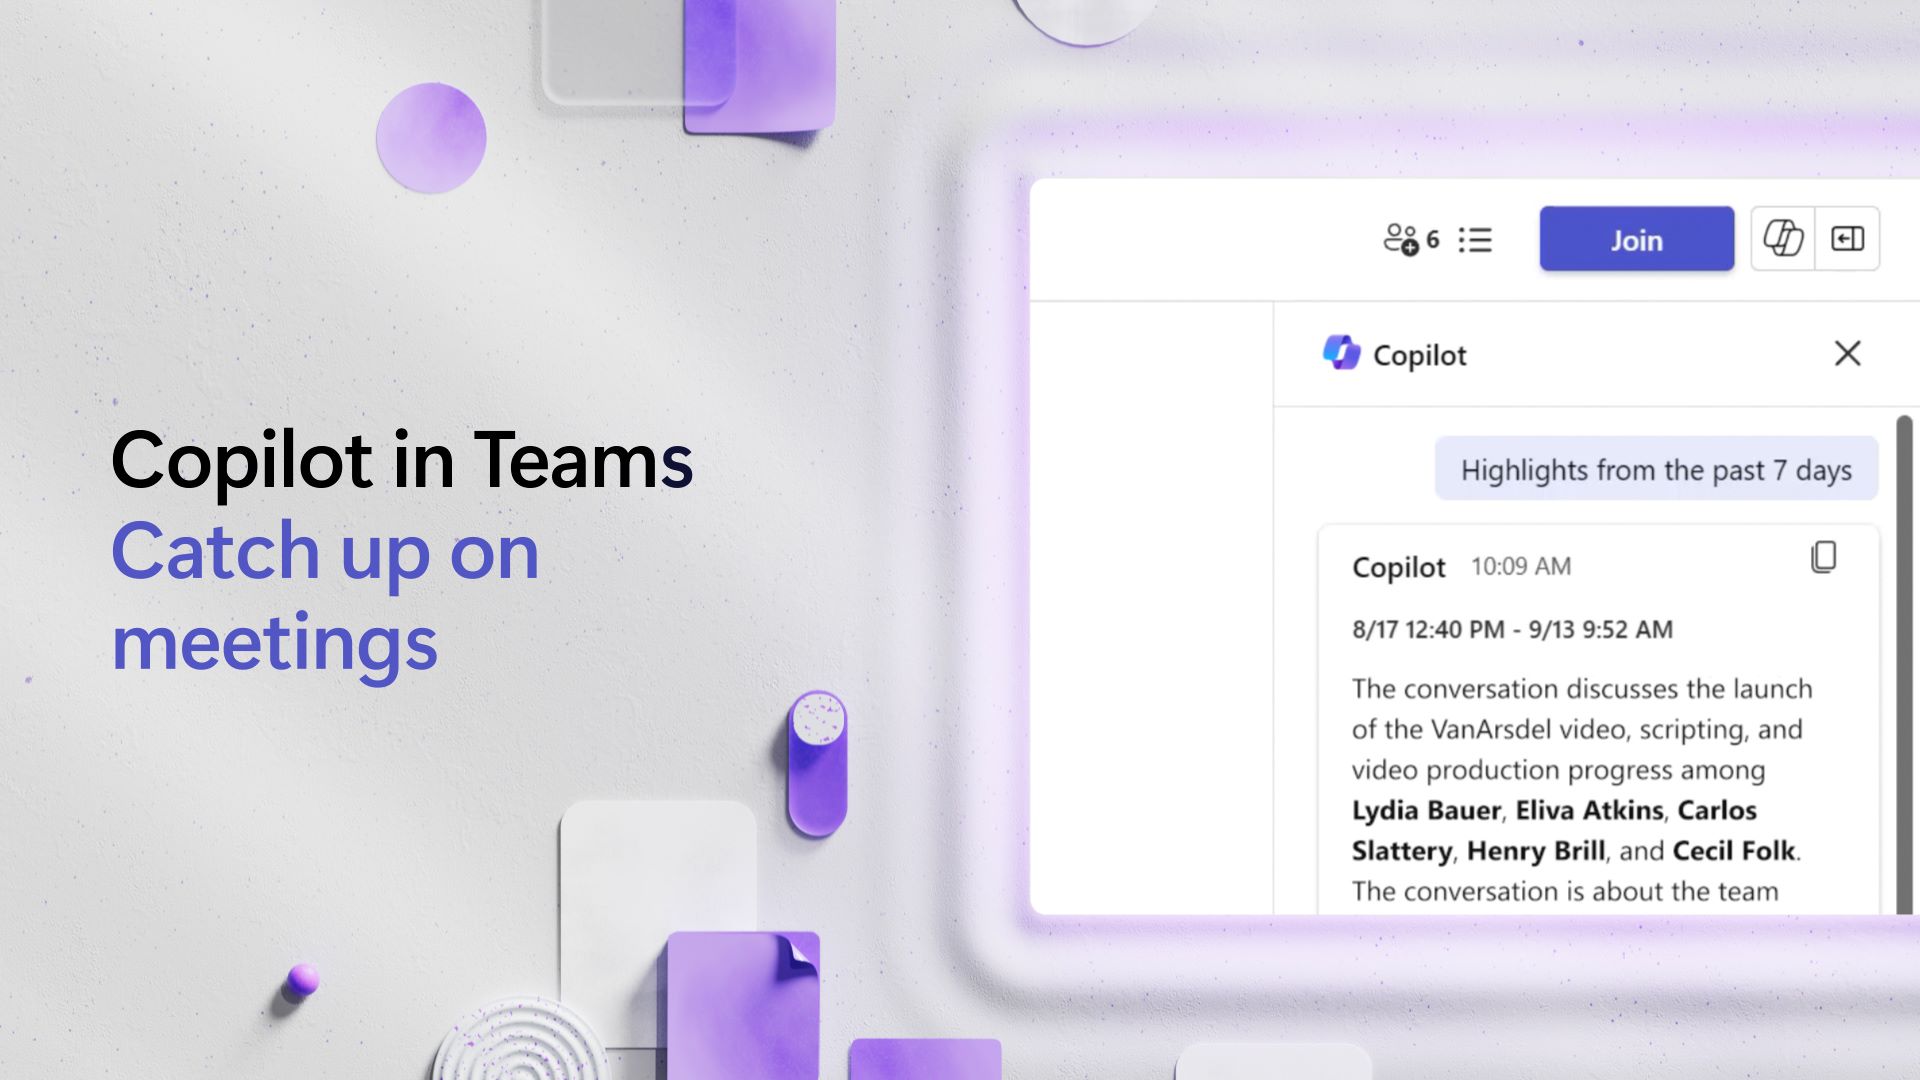Click the Copilot panel close (X) icon
The image size is (1920, 1080).
point(1847,353)
